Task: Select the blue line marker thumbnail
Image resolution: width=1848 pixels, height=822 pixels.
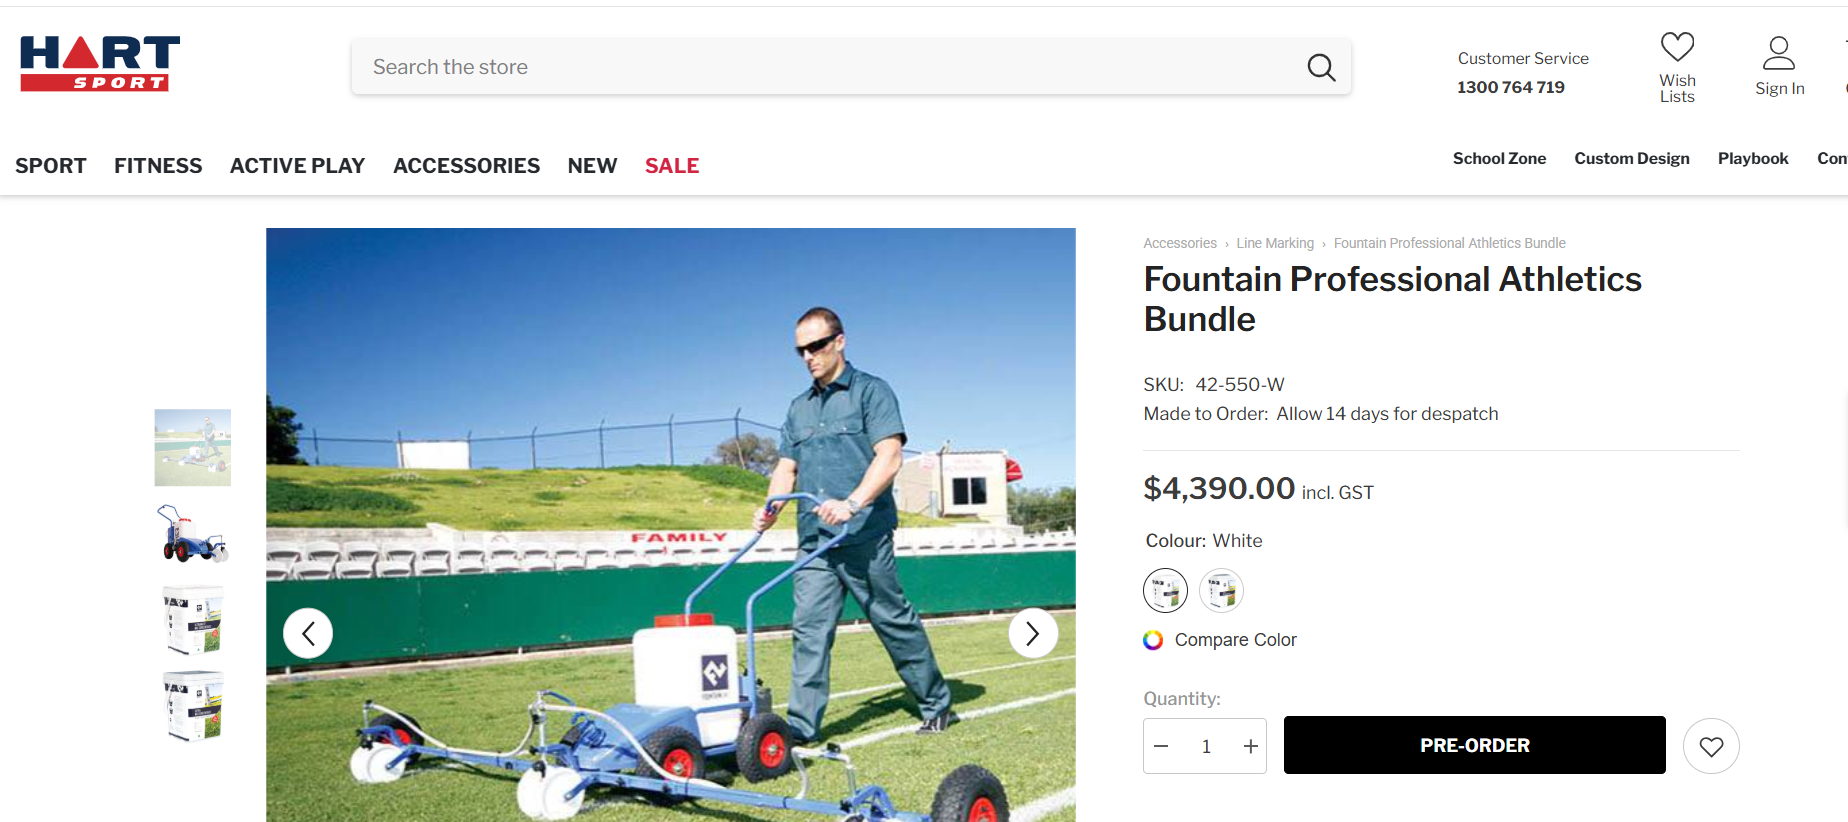Action: (x=193, y=533)
